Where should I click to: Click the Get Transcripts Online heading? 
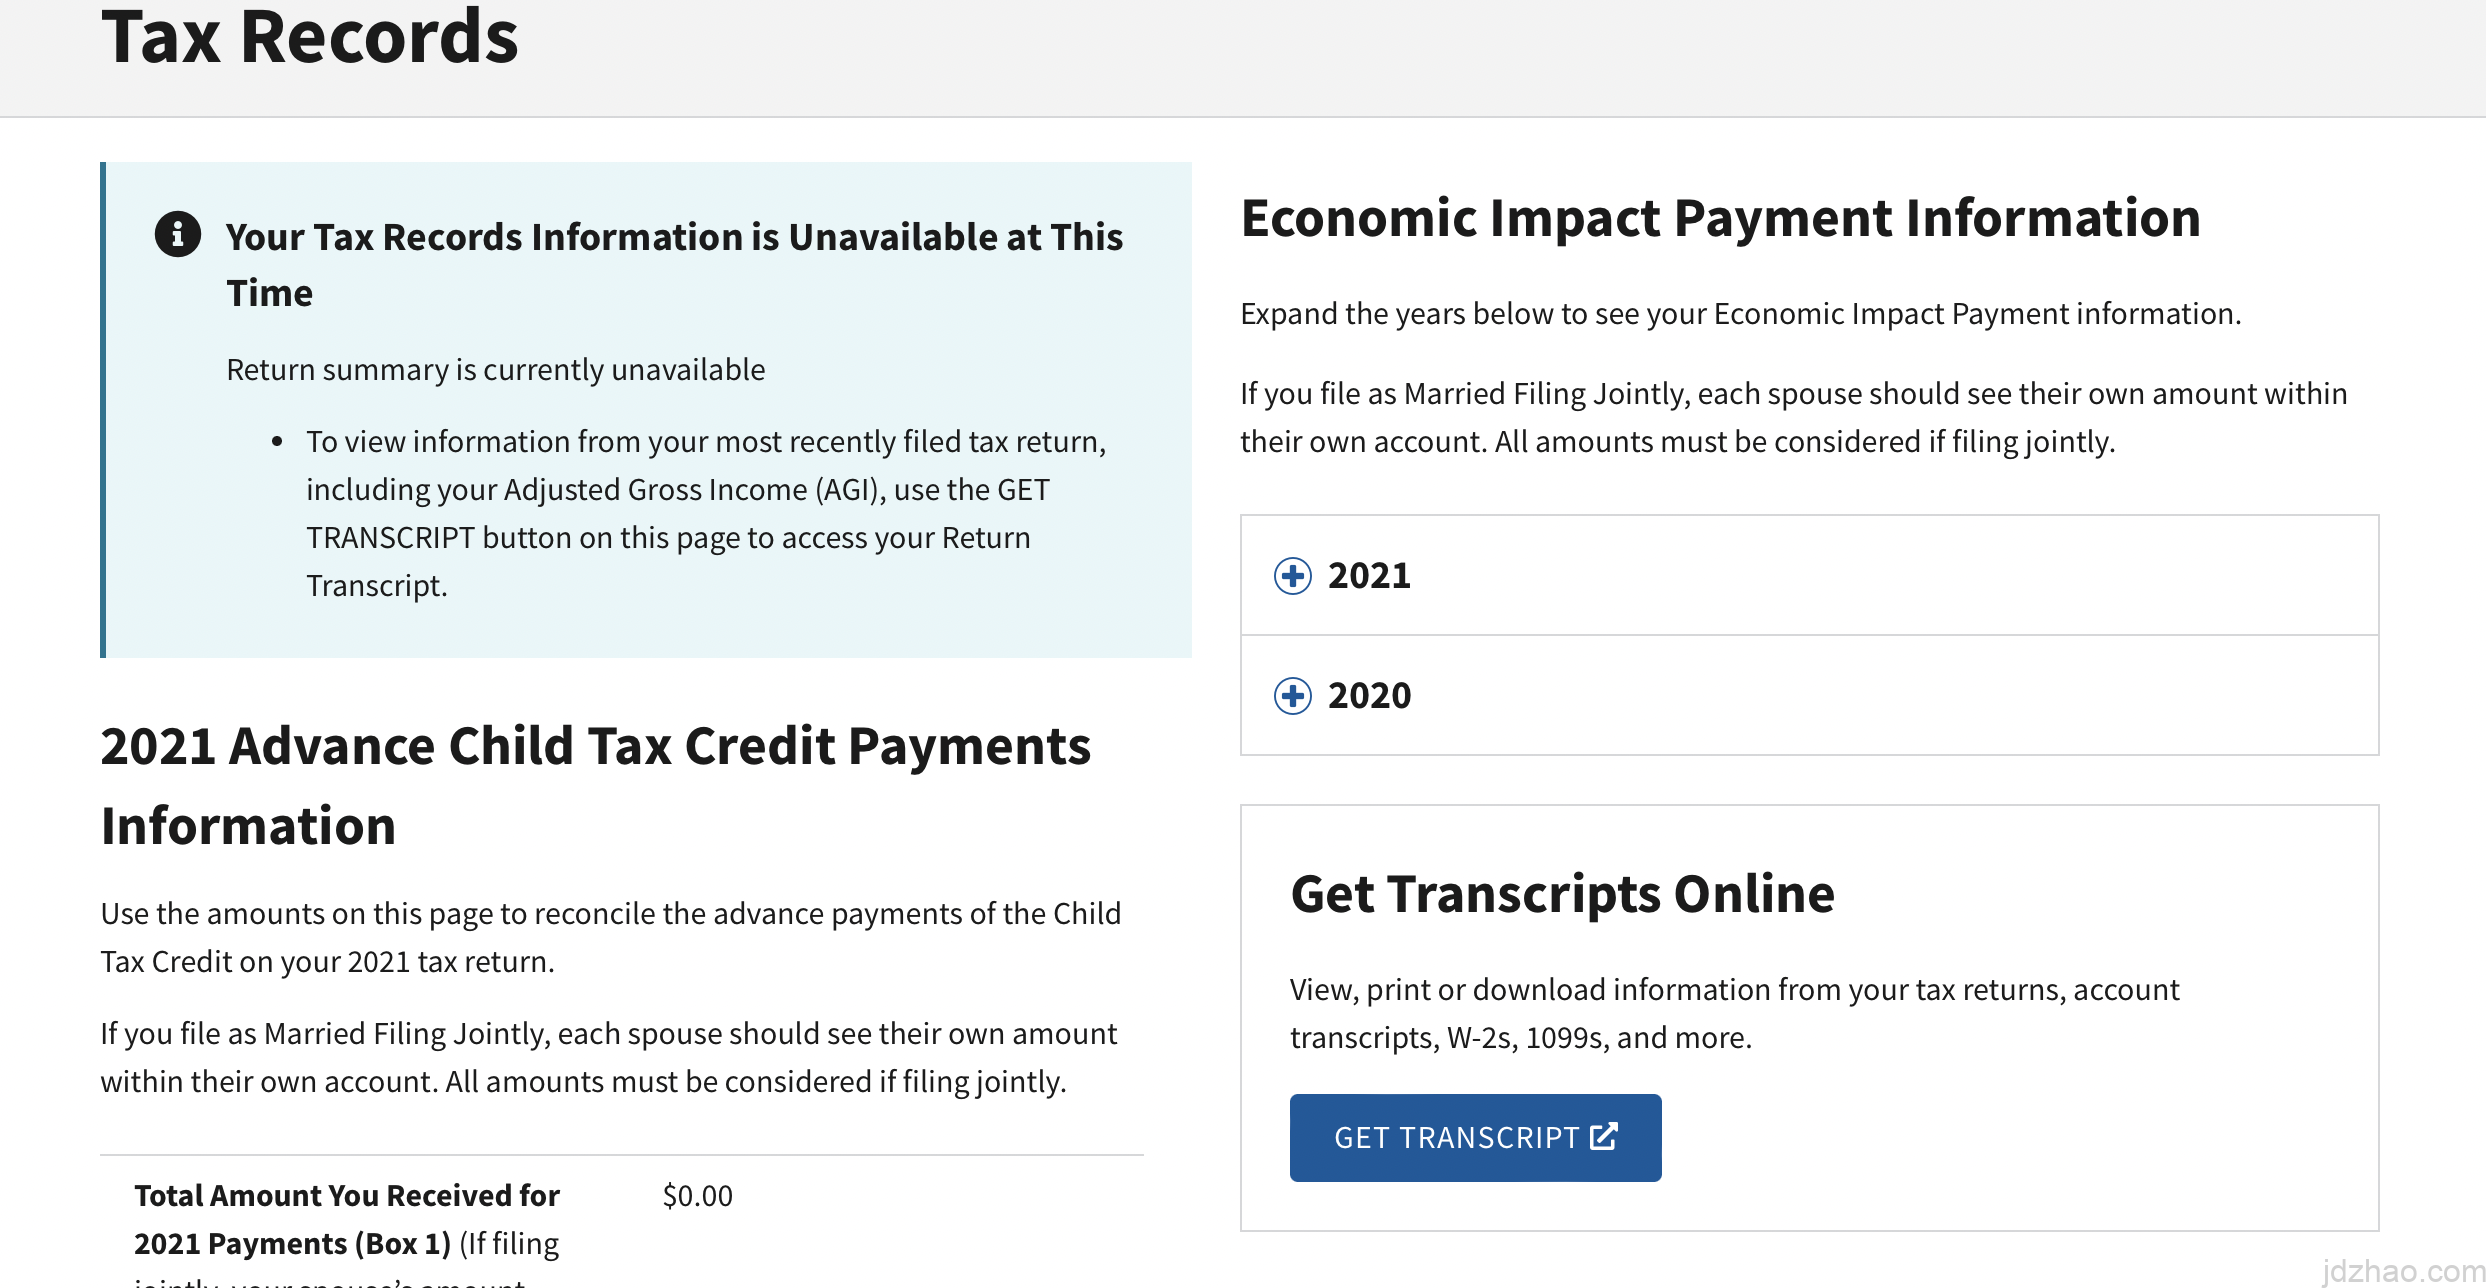1562,894
